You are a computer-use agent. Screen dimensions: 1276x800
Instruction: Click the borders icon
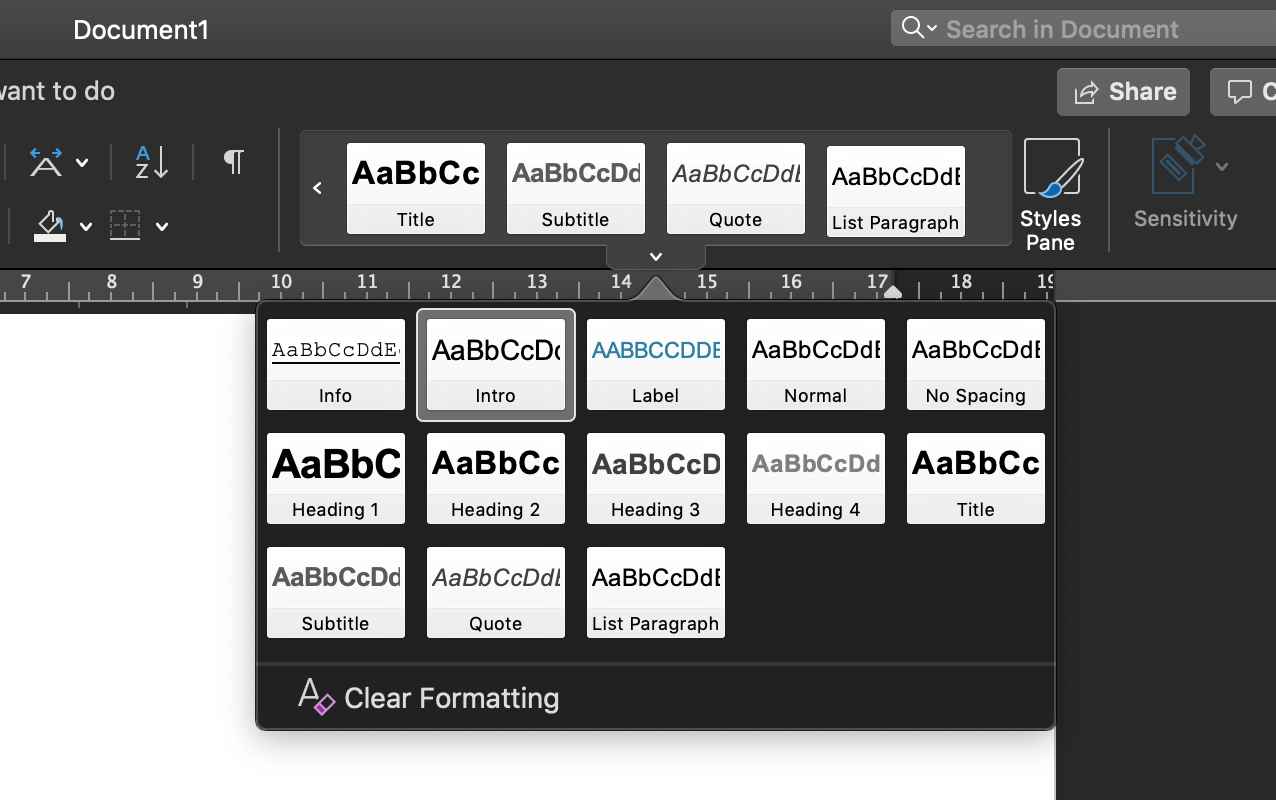(x=125, y=225)
